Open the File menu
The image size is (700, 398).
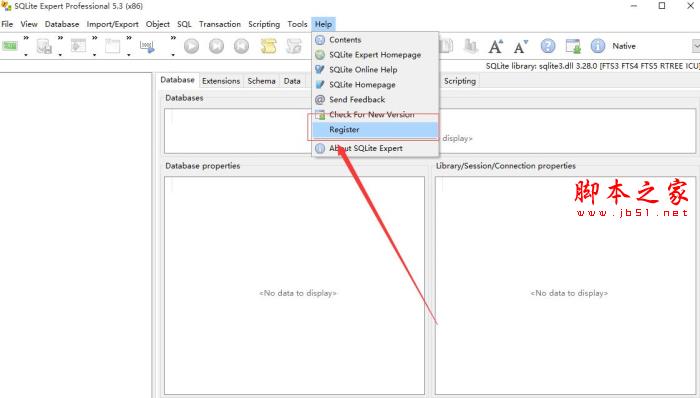(x=7, y=24)
